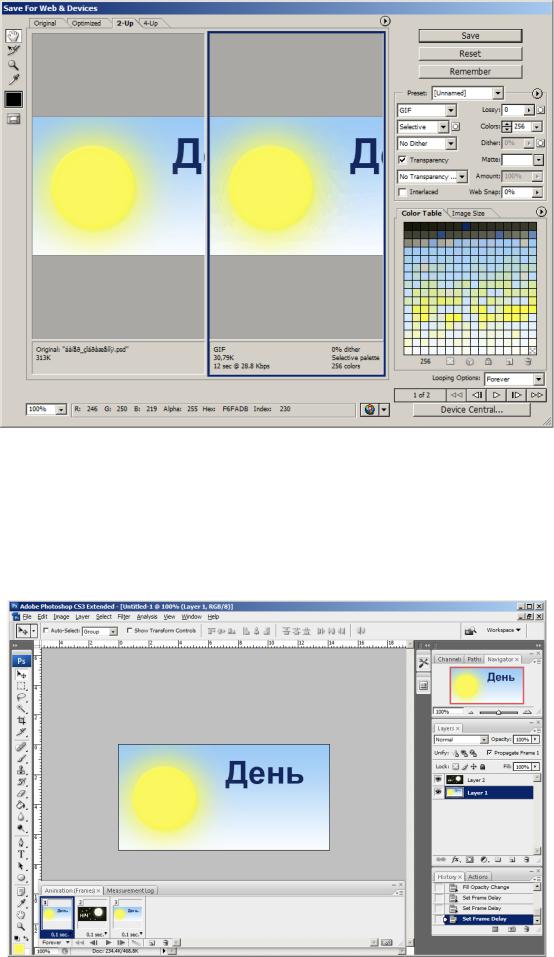Open the Looping Options Forever dropdown
This screenshot has width=554, height=957.
(514, 379)
